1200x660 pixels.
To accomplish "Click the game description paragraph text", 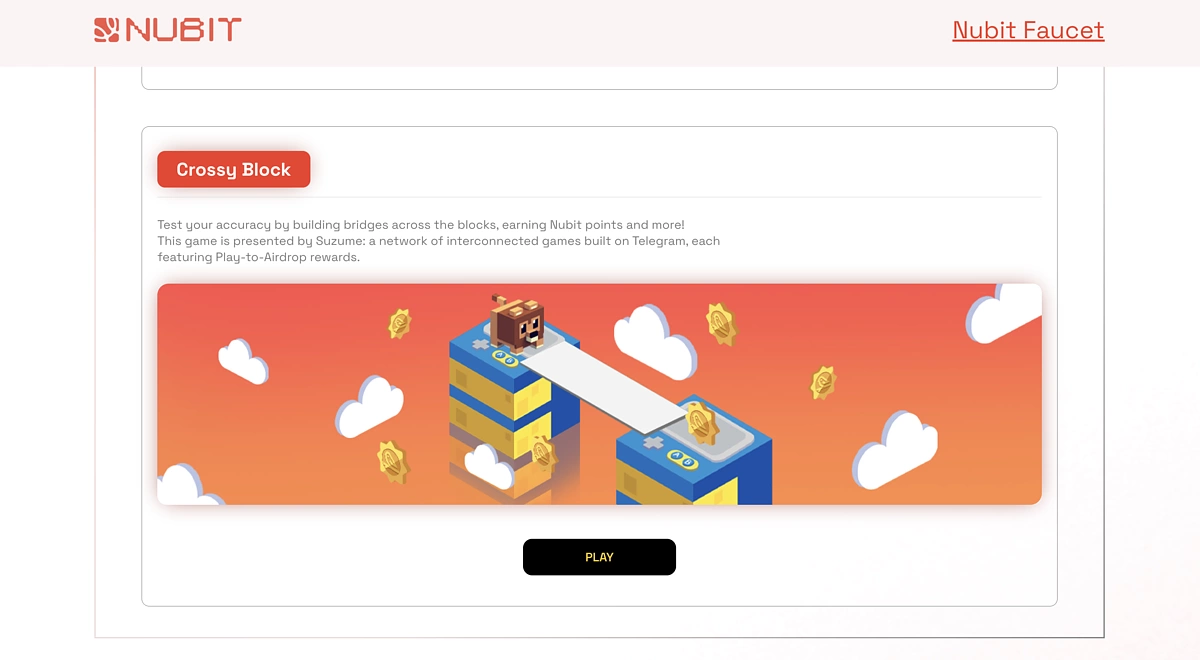I will 439,241.
